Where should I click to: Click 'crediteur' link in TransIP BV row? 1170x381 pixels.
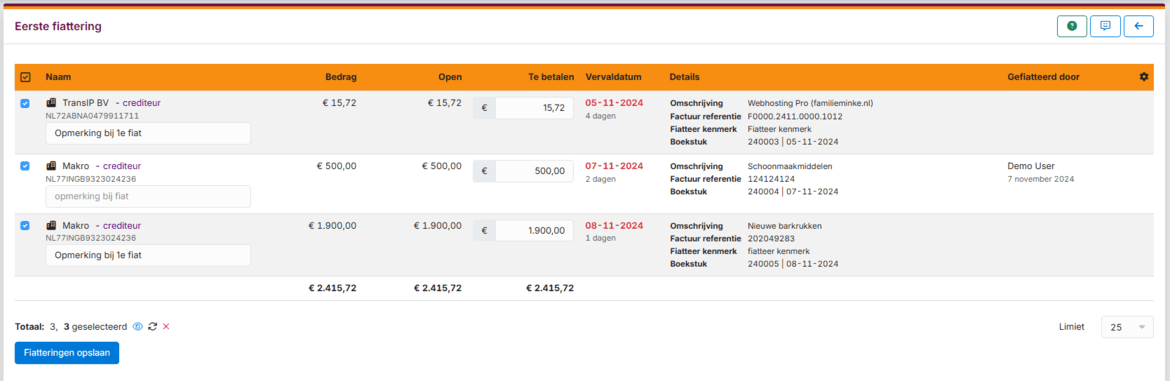[141, 103]
